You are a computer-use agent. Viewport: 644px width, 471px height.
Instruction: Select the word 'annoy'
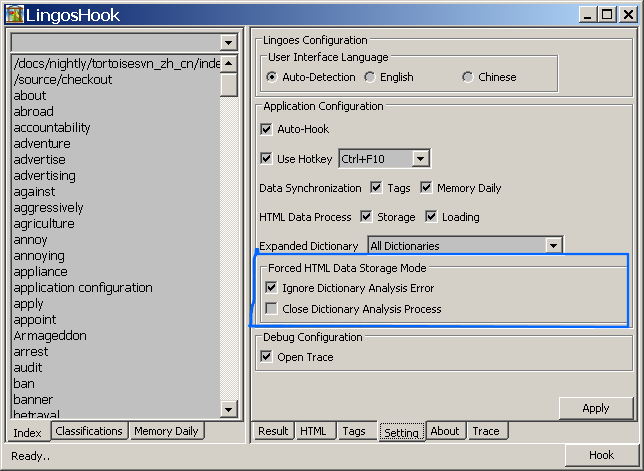point(116,239)
